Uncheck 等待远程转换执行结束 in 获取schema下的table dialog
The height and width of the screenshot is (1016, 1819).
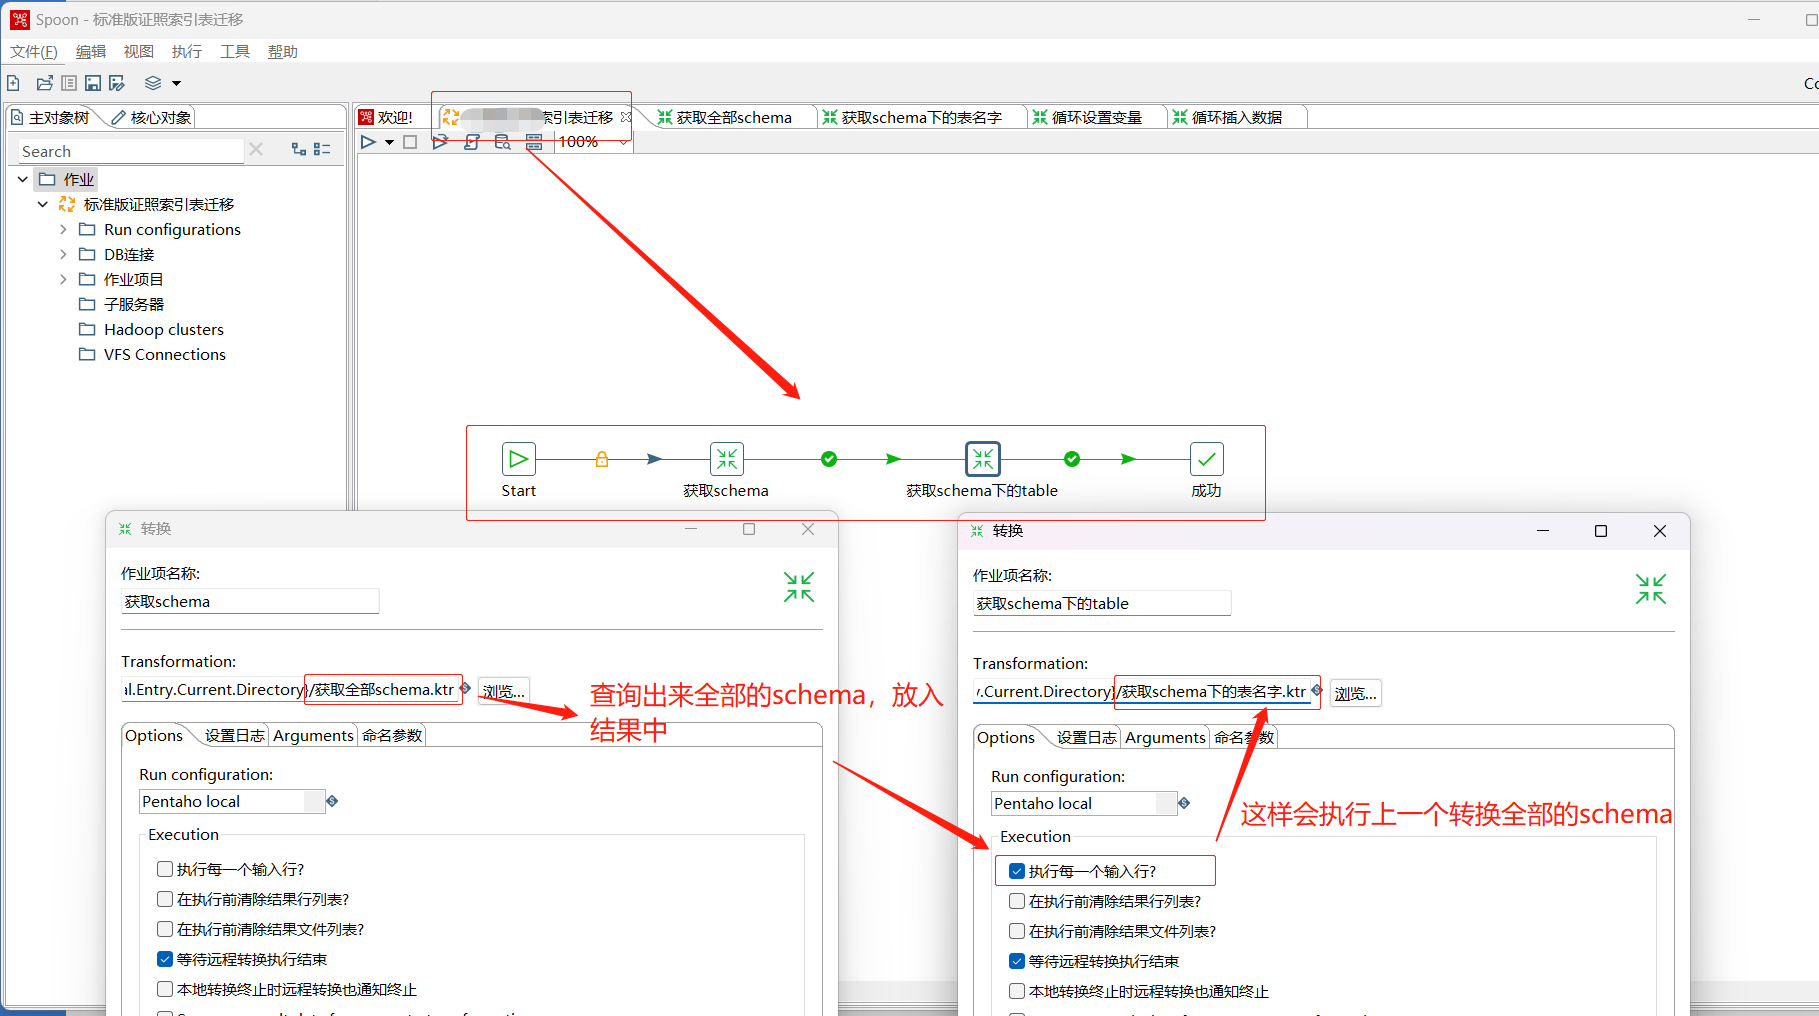tap(1017, 961)
